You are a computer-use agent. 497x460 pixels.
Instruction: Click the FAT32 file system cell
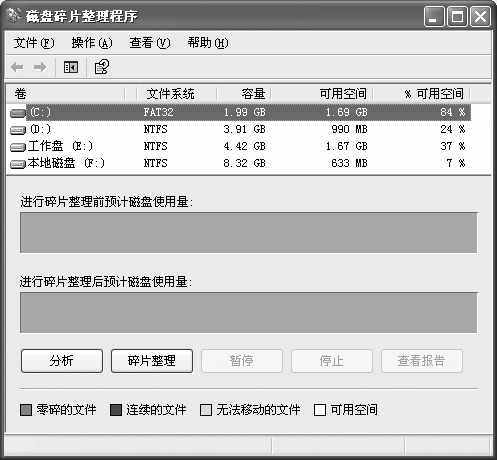click(158, 112)
